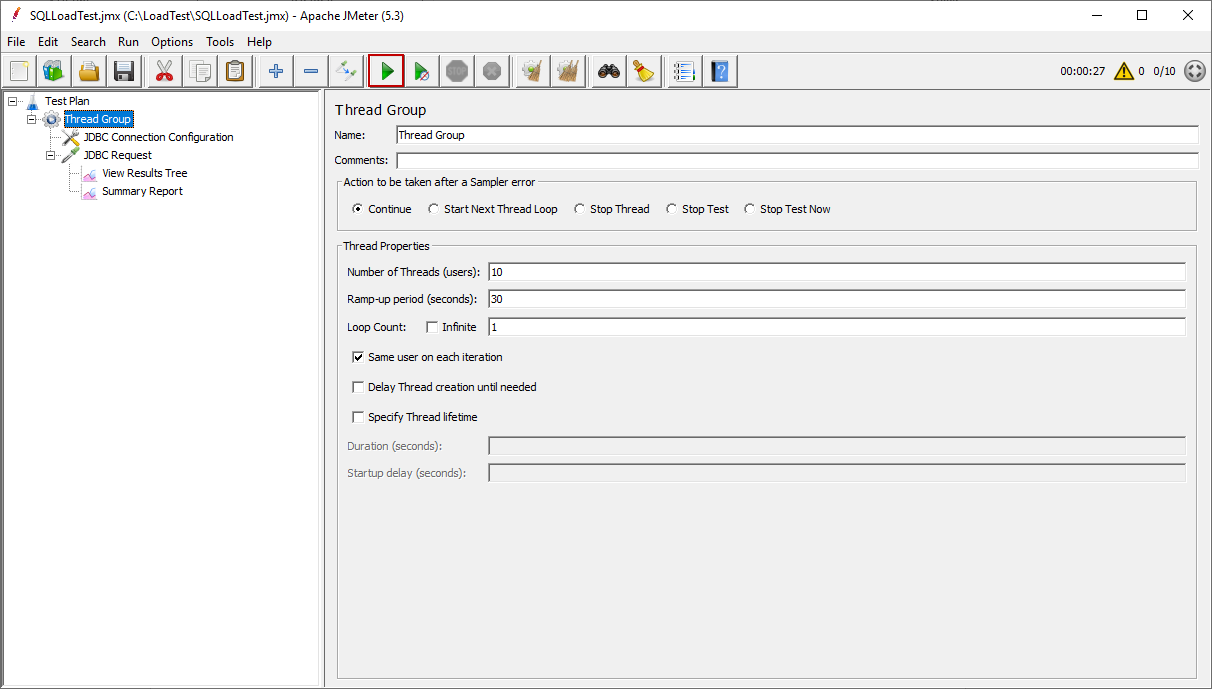
Task: Select View Results Tree listener
Action: [145, 173]
